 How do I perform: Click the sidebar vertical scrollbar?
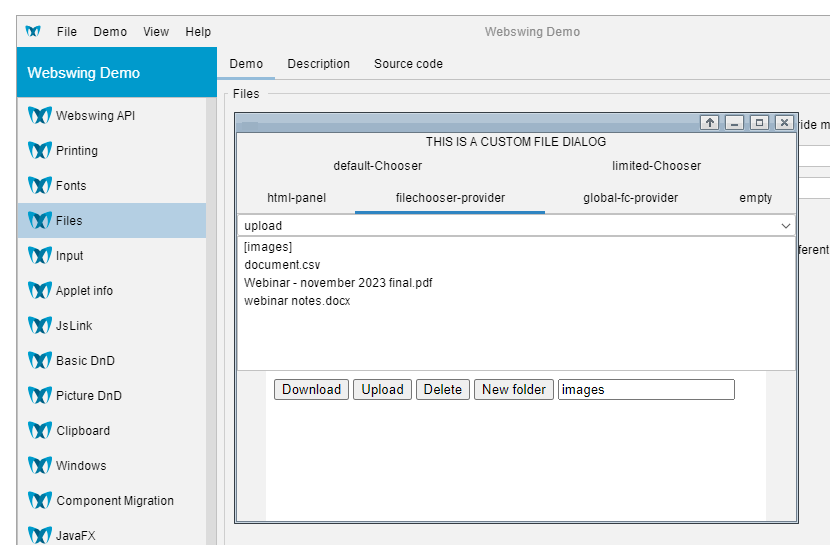click(211, 321)
